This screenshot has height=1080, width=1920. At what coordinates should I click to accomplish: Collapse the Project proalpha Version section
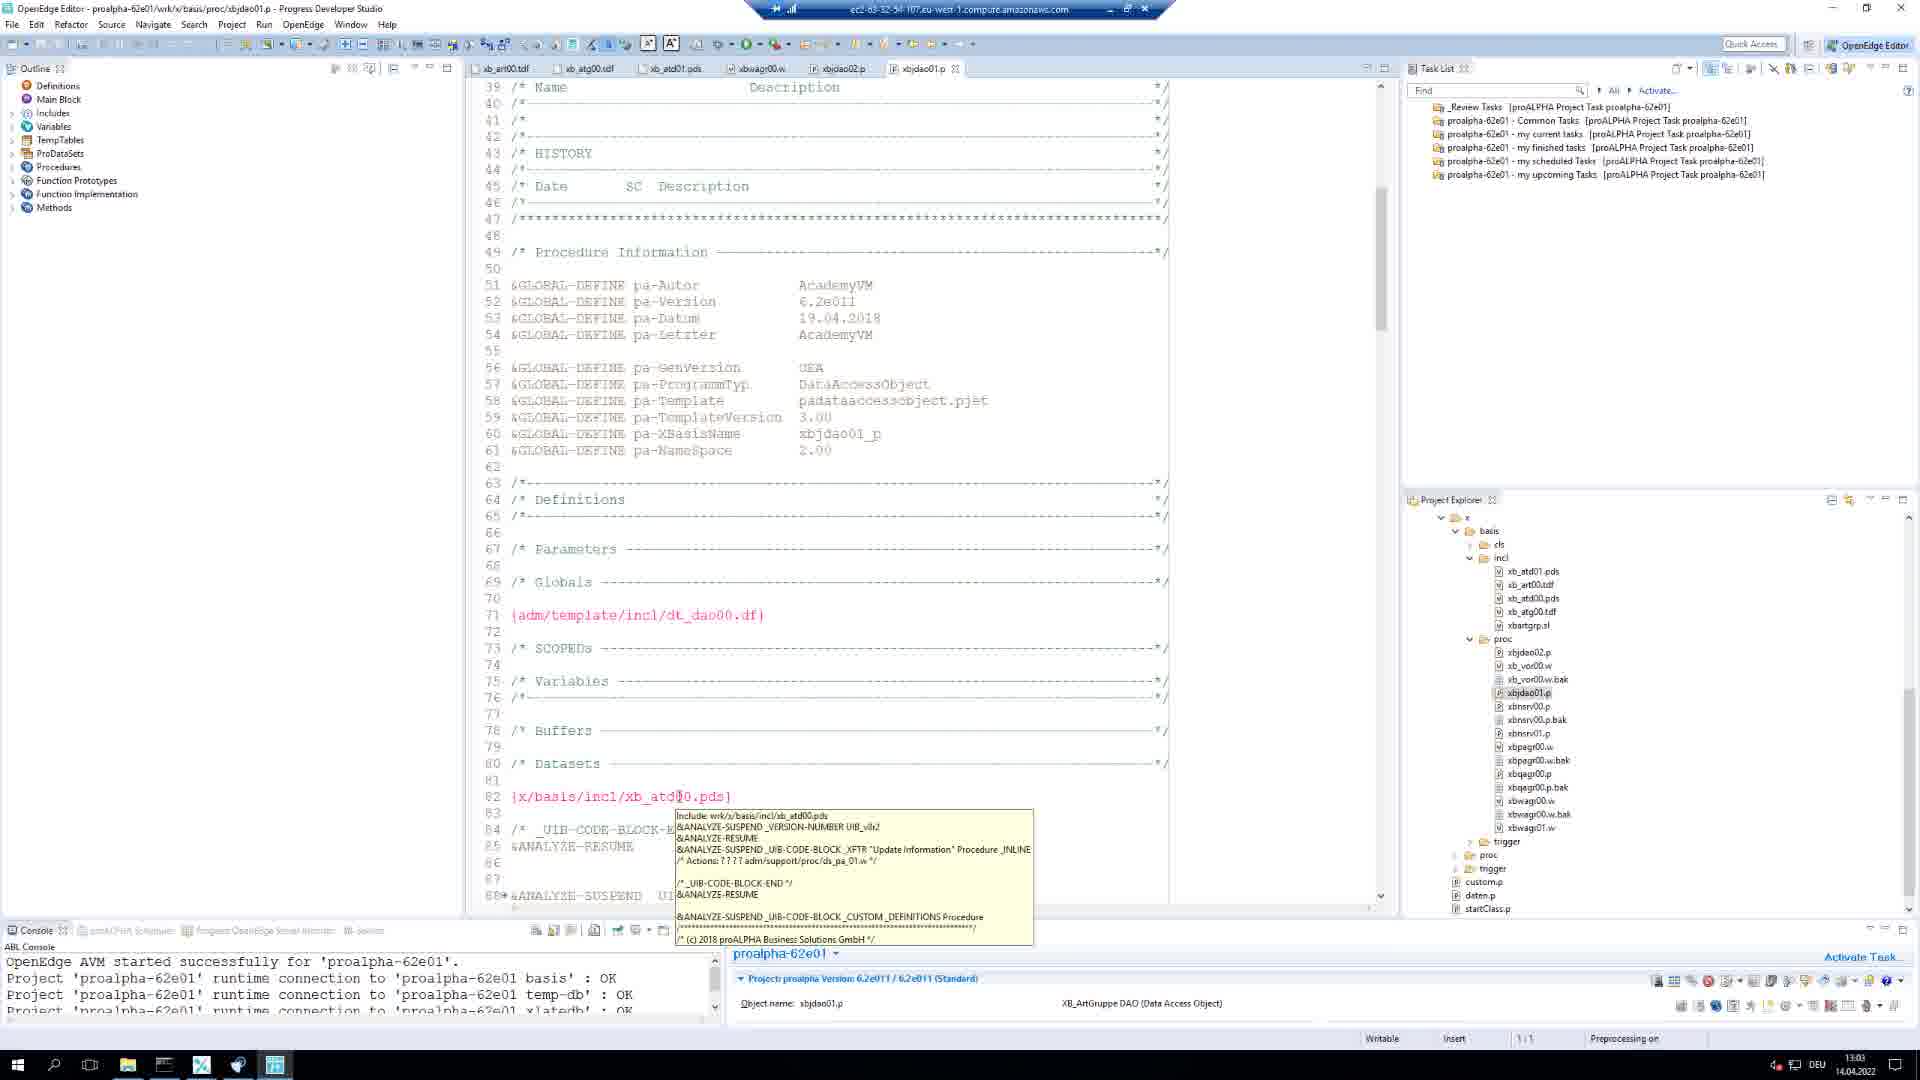[x=741, y=979]
